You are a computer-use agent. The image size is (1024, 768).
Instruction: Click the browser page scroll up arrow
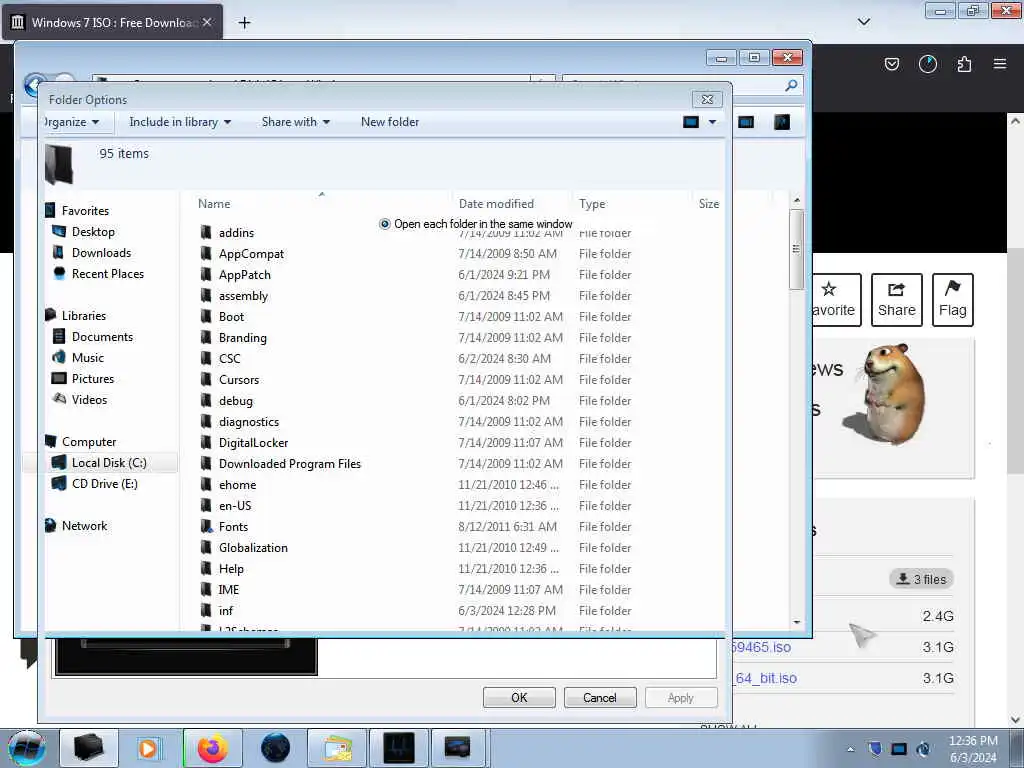coord(1015,121)
